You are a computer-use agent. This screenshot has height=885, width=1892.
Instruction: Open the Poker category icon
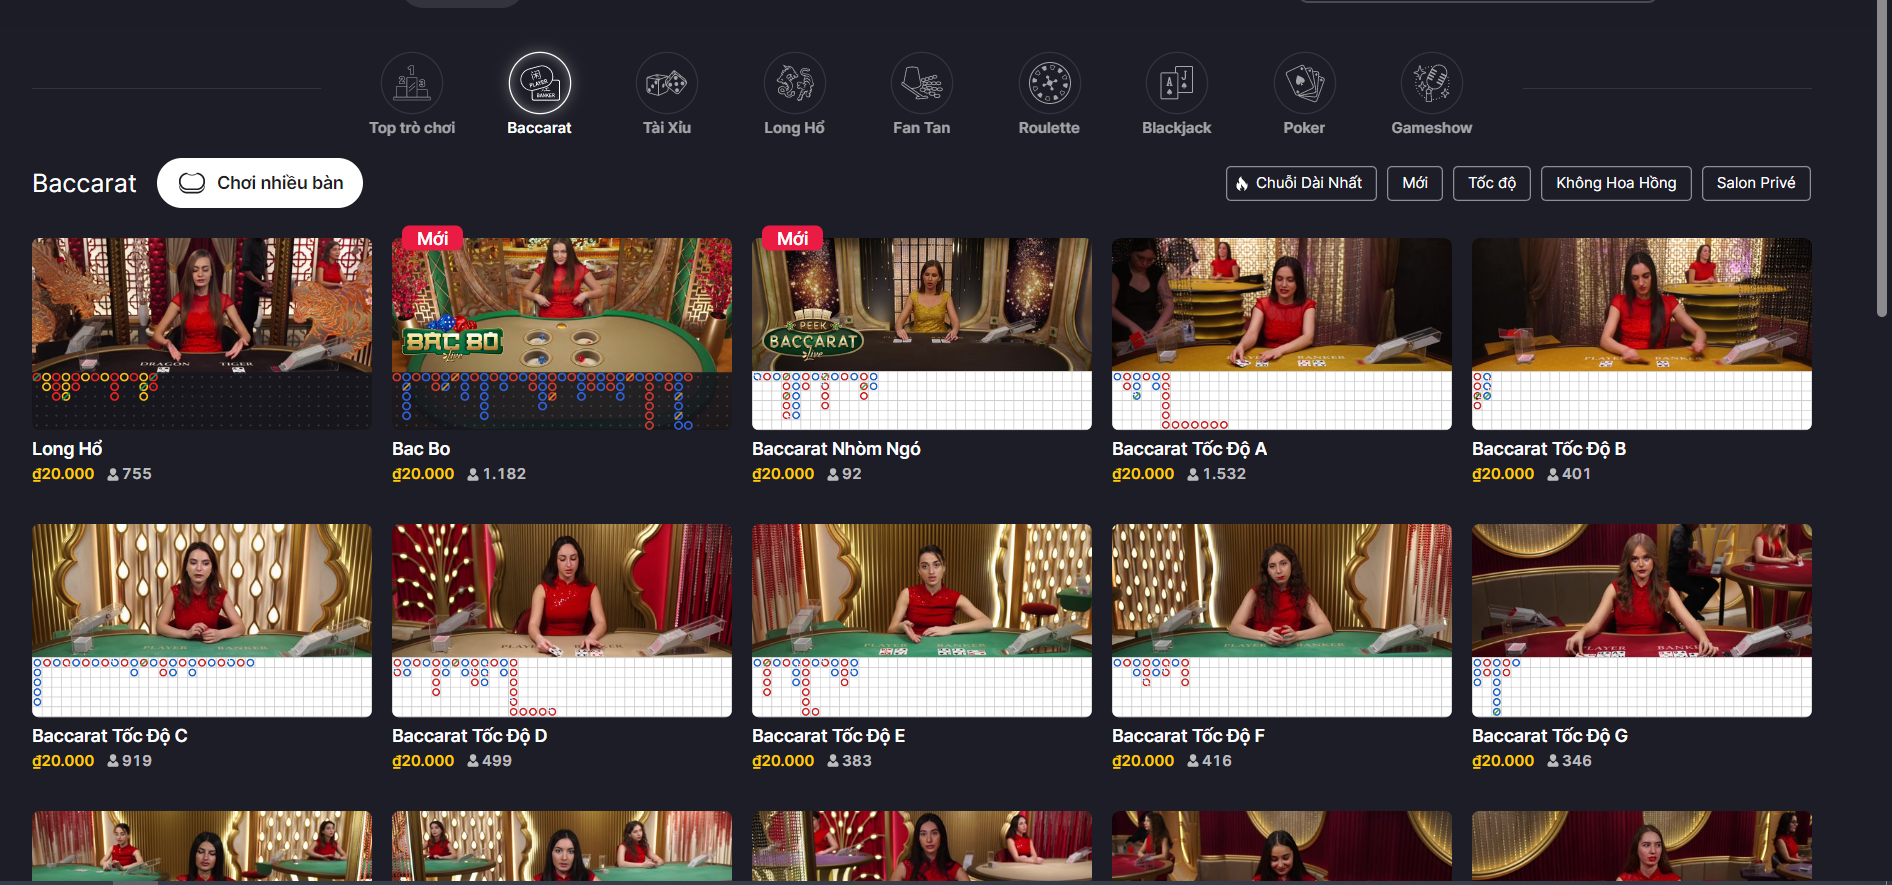click(1305, 83)
